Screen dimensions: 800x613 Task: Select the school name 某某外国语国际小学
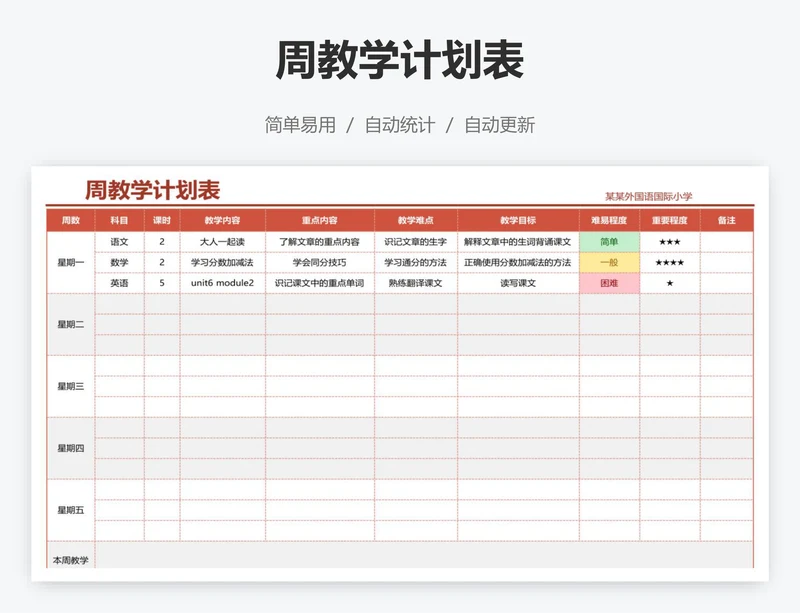click(x=648, y=197)
